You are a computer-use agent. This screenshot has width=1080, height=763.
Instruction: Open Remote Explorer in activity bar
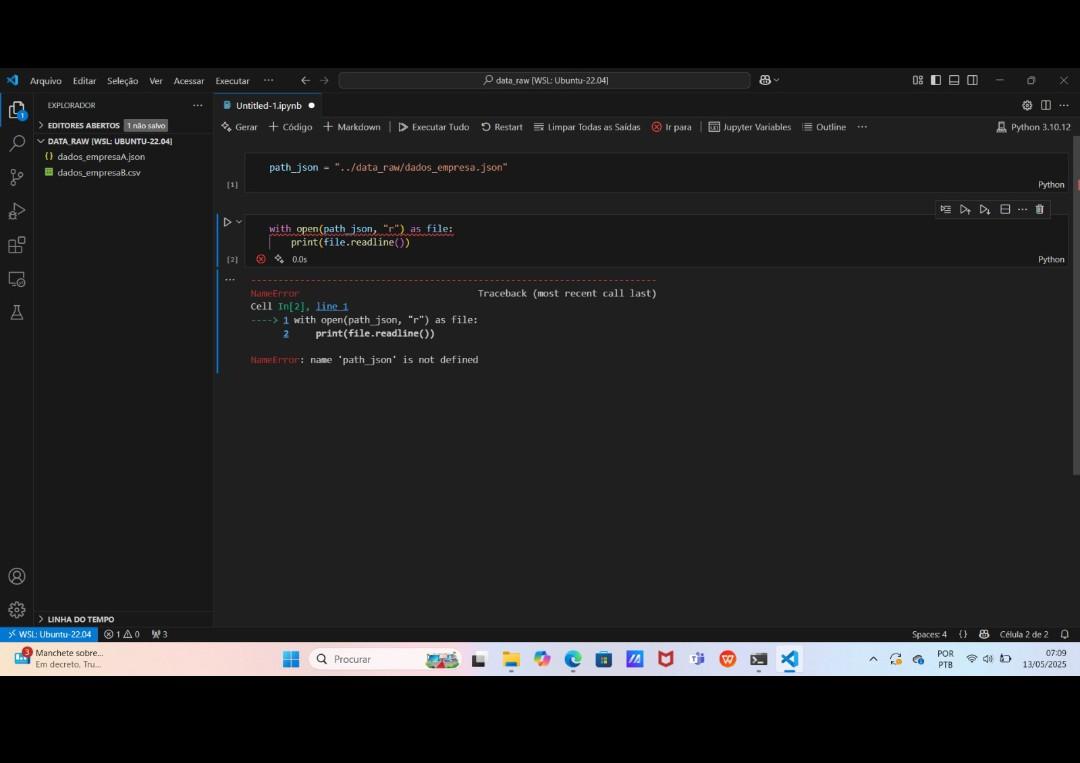pyautogui.click(x=17, y=279)
